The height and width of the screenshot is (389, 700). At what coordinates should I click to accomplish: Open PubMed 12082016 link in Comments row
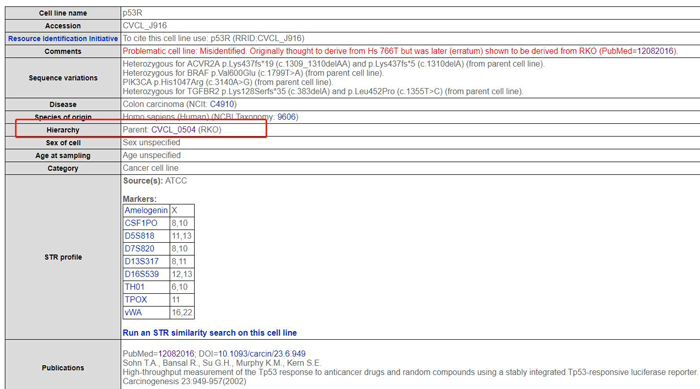pos(655,51)
